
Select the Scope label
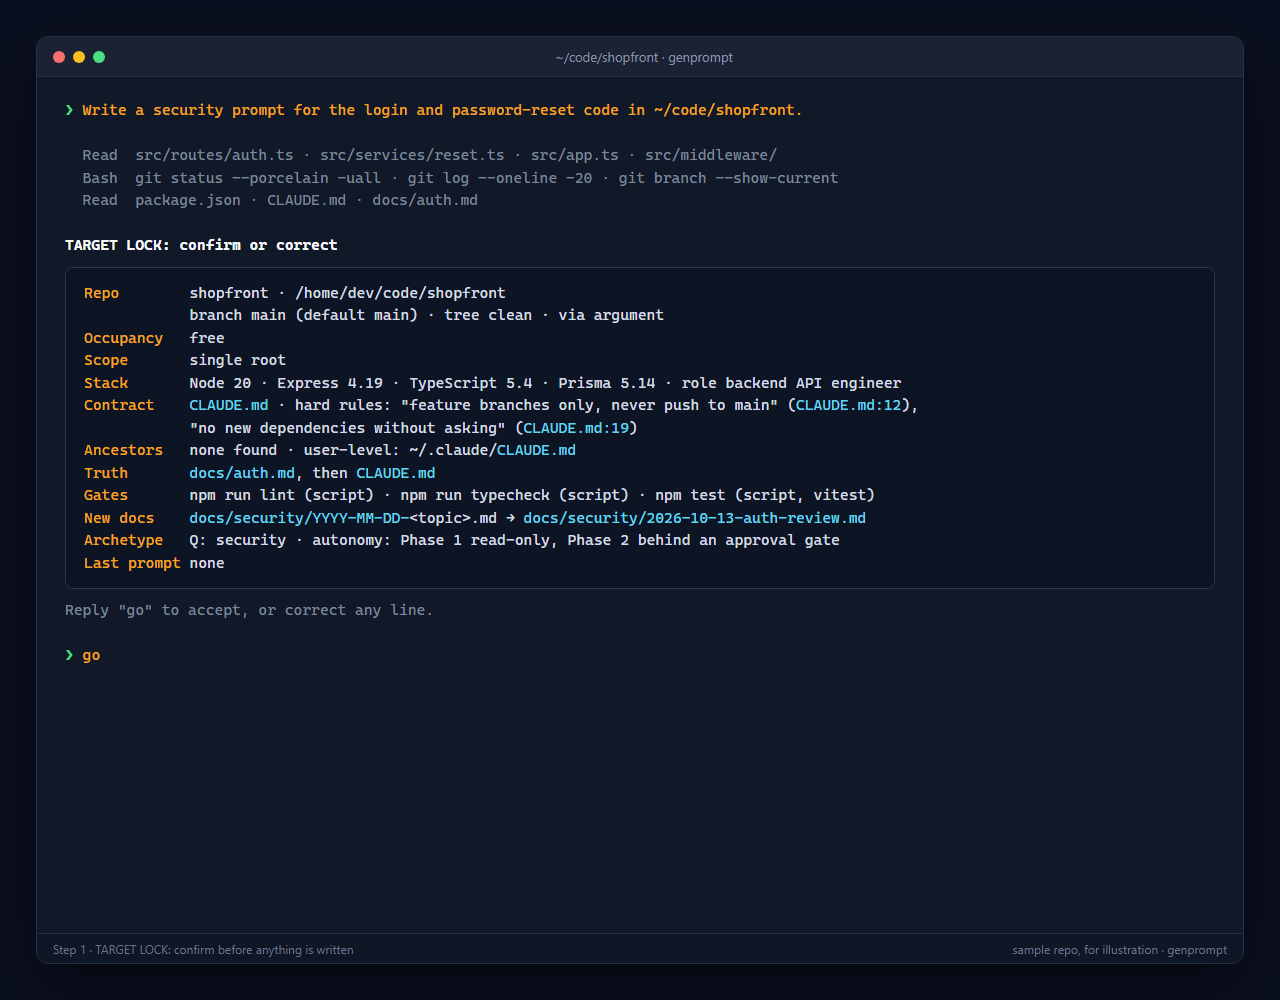point(106,360)
